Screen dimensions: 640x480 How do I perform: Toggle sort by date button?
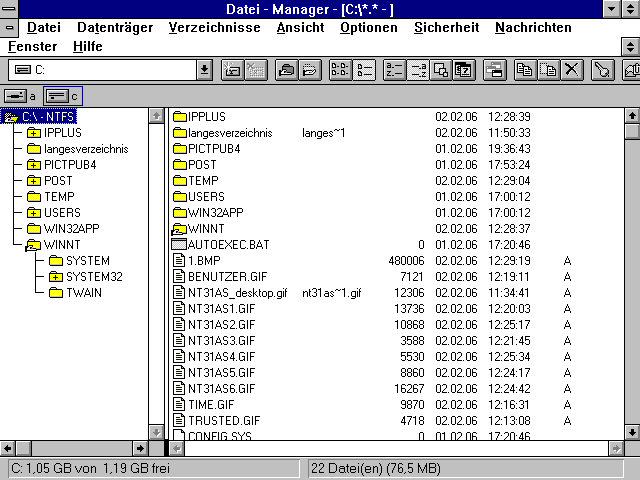(464, 70)
